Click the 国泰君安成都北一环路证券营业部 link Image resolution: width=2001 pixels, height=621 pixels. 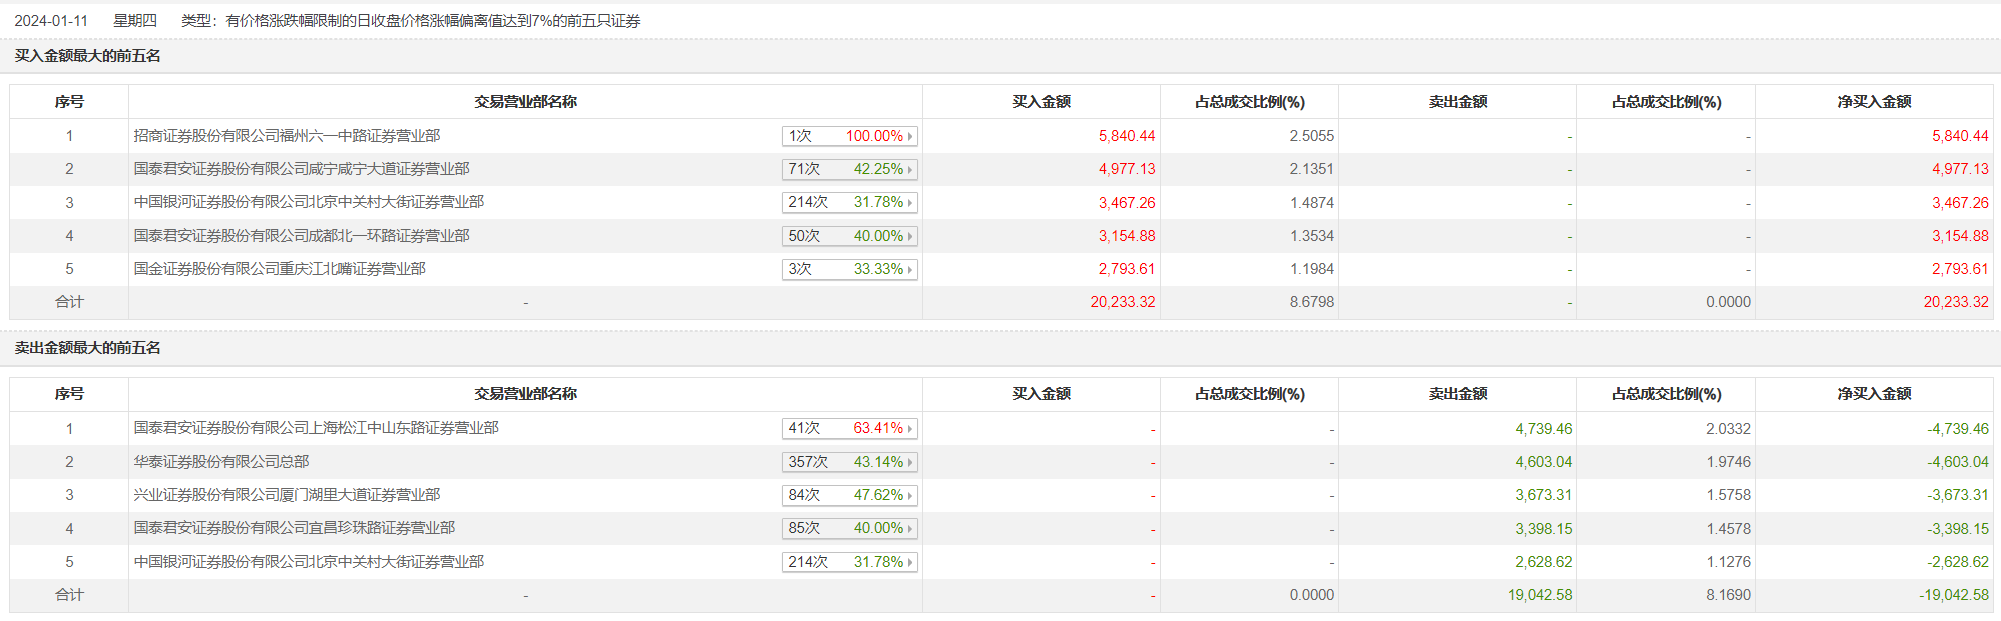tap(301, 236)
